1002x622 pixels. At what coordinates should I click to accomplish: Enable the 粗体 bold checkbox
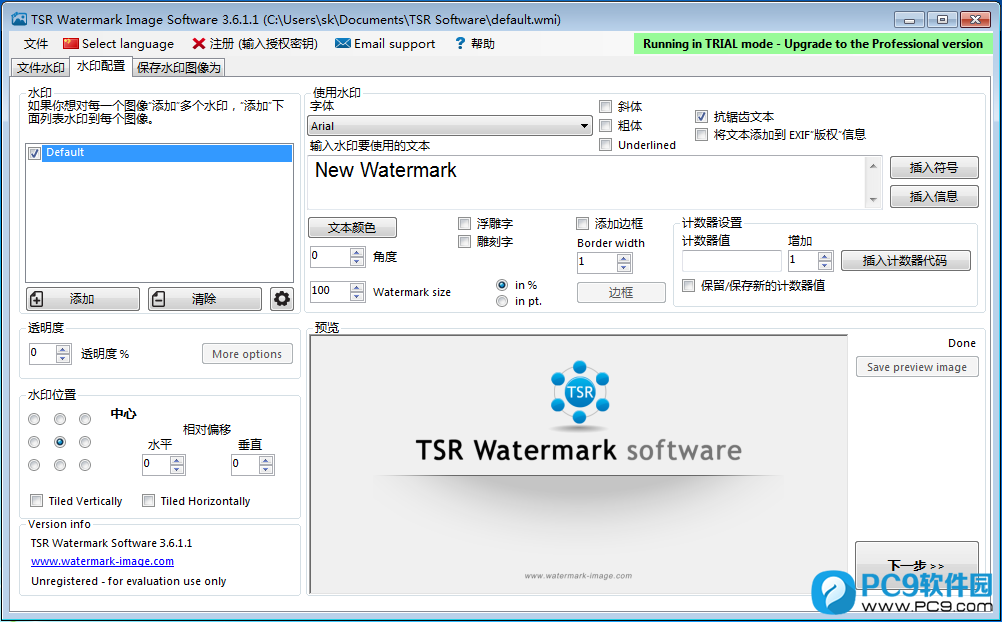tap(605, 125)
